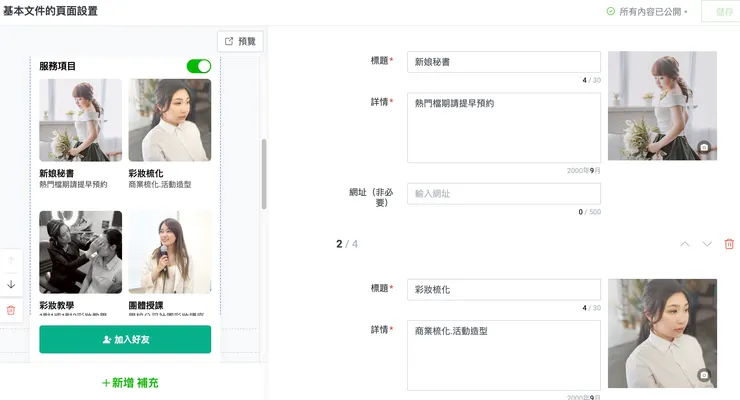This screenshot has height=400, width=740.
Task: Click the 新娘秘書 title under preview card
Action: pyautogui.click(x=57, y=173)
